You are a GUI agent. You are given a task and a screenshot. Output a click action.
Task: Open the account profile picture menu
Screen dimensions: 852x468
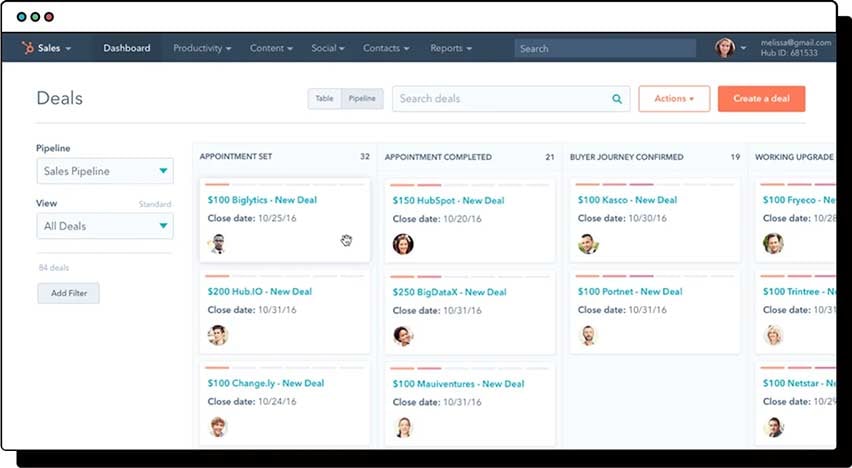coord(725,48)
